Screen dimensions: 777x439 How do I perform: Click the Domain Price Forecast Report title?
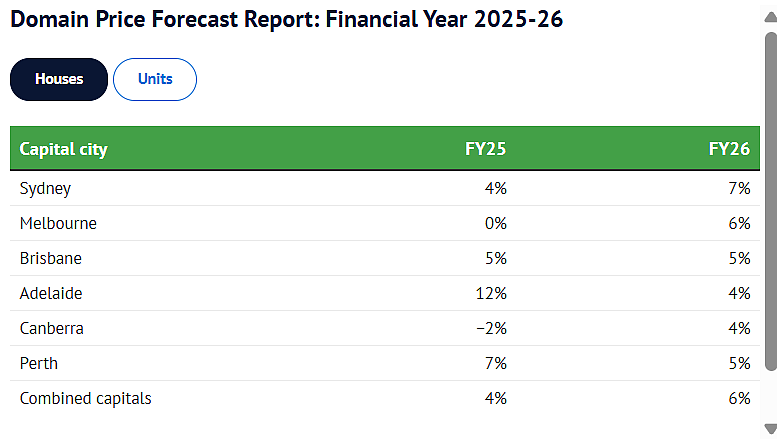click(286, 19)
